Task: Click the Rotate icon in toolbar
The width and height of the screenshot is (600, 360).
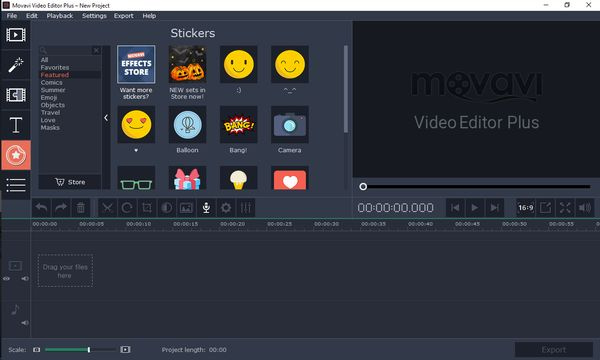Action: (x=127, y=208)
